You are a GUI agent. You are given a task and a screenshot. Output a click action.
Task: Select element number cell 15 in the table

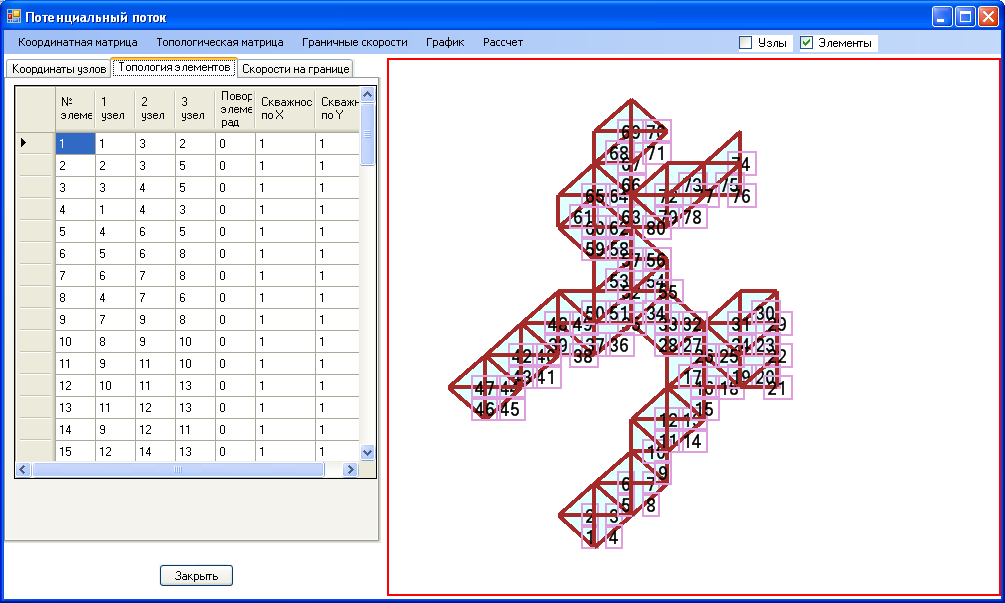click(x=76, y=452)
